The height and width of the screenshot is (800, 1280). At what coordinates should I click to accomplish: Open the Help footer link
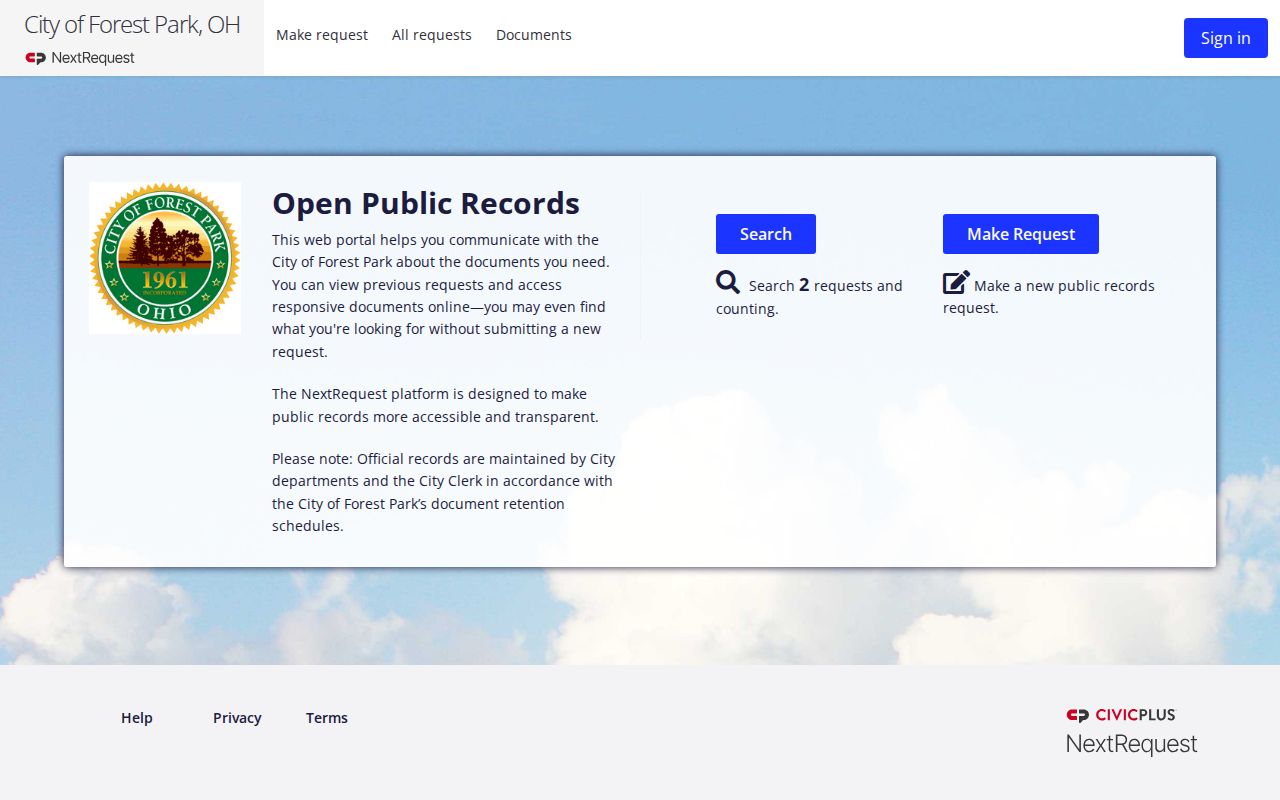click(x=137, y=718)
